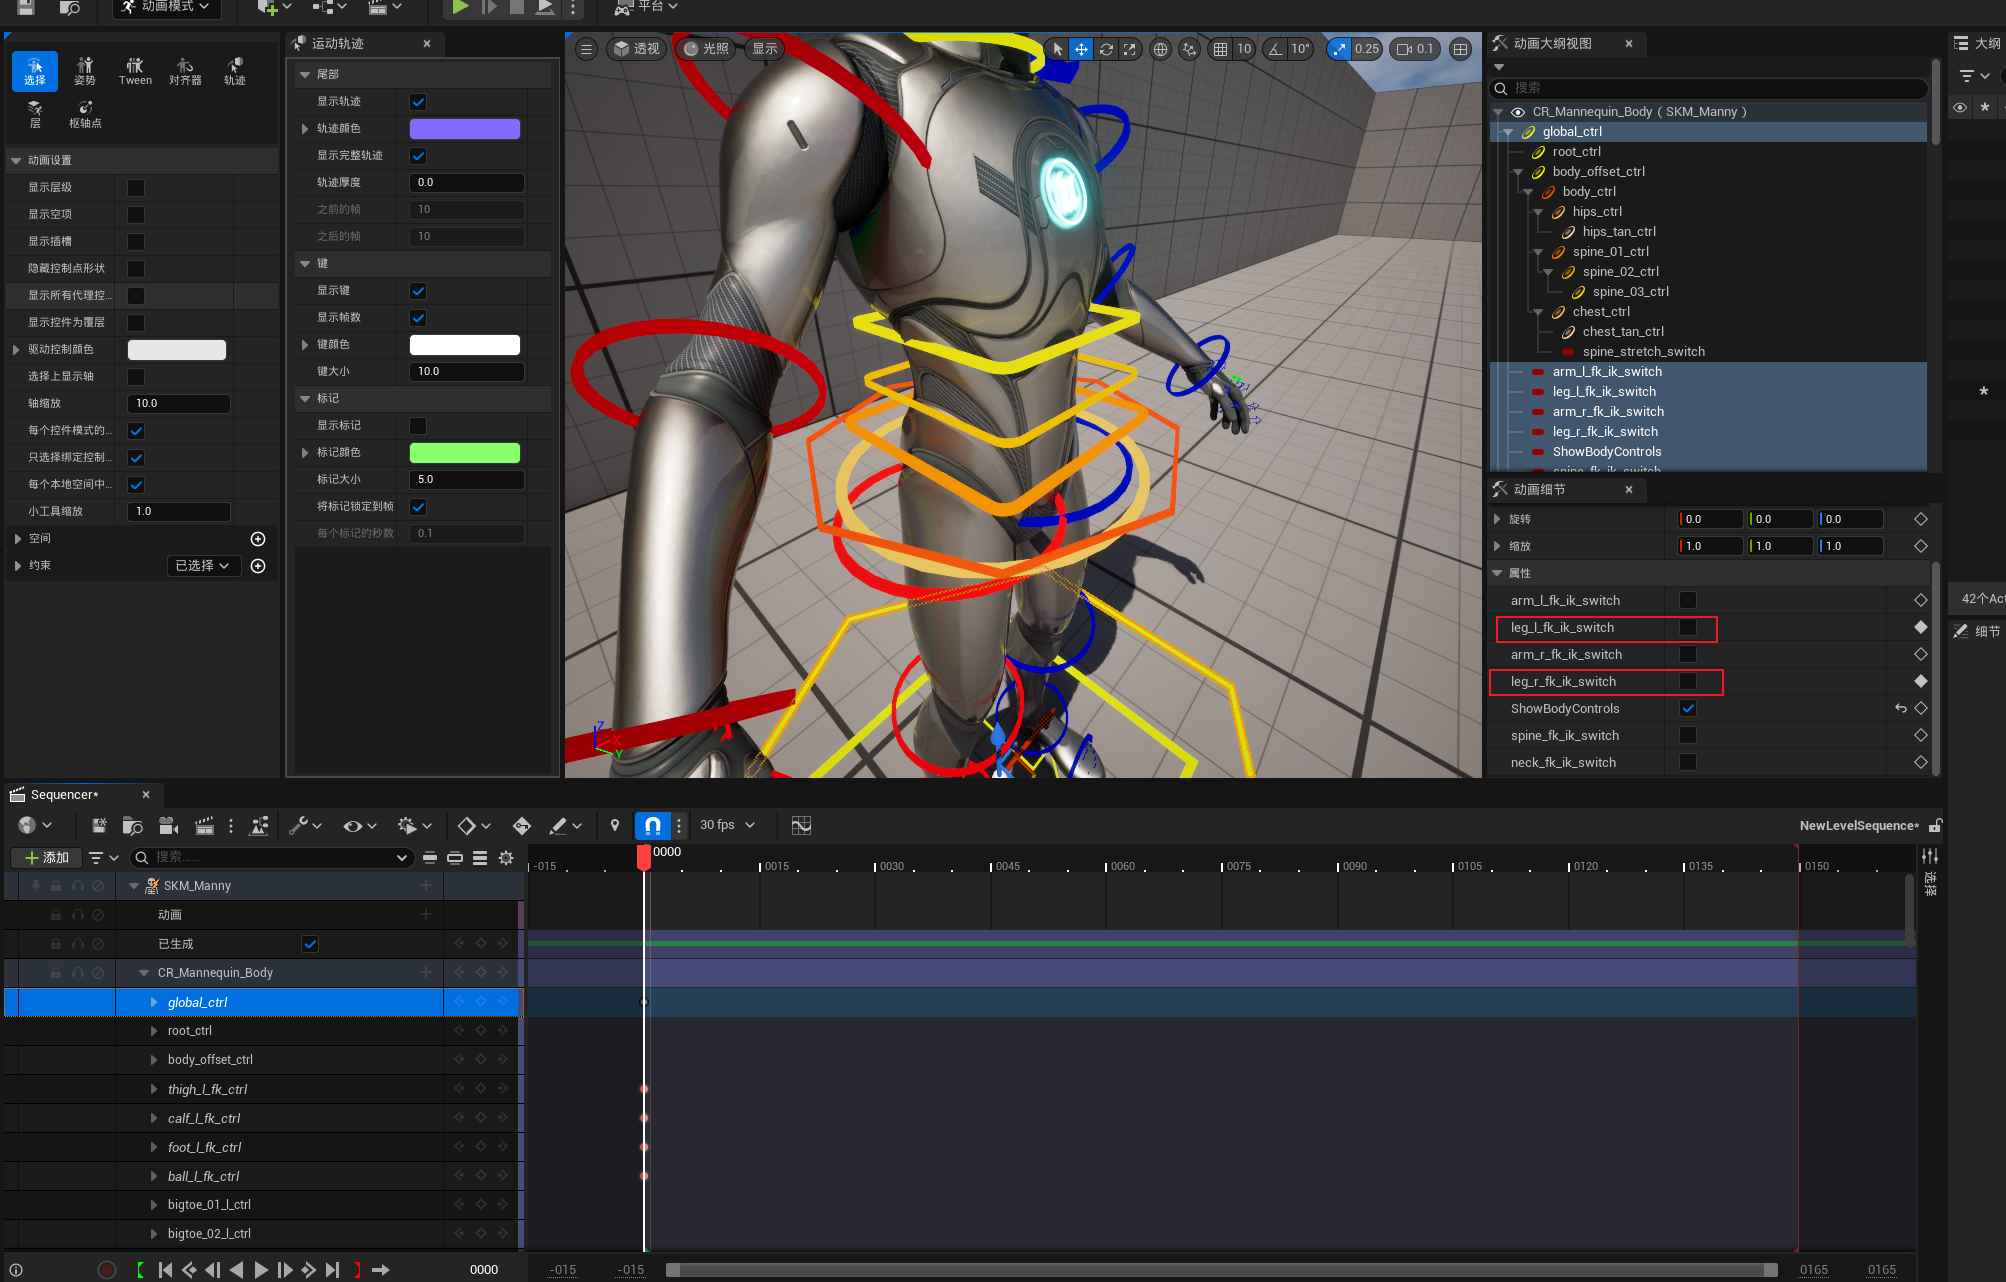The width and height of the screenshot is (2006, 1282).
Task: Select the Tween tool icon
Action: [x=135, y=71]
